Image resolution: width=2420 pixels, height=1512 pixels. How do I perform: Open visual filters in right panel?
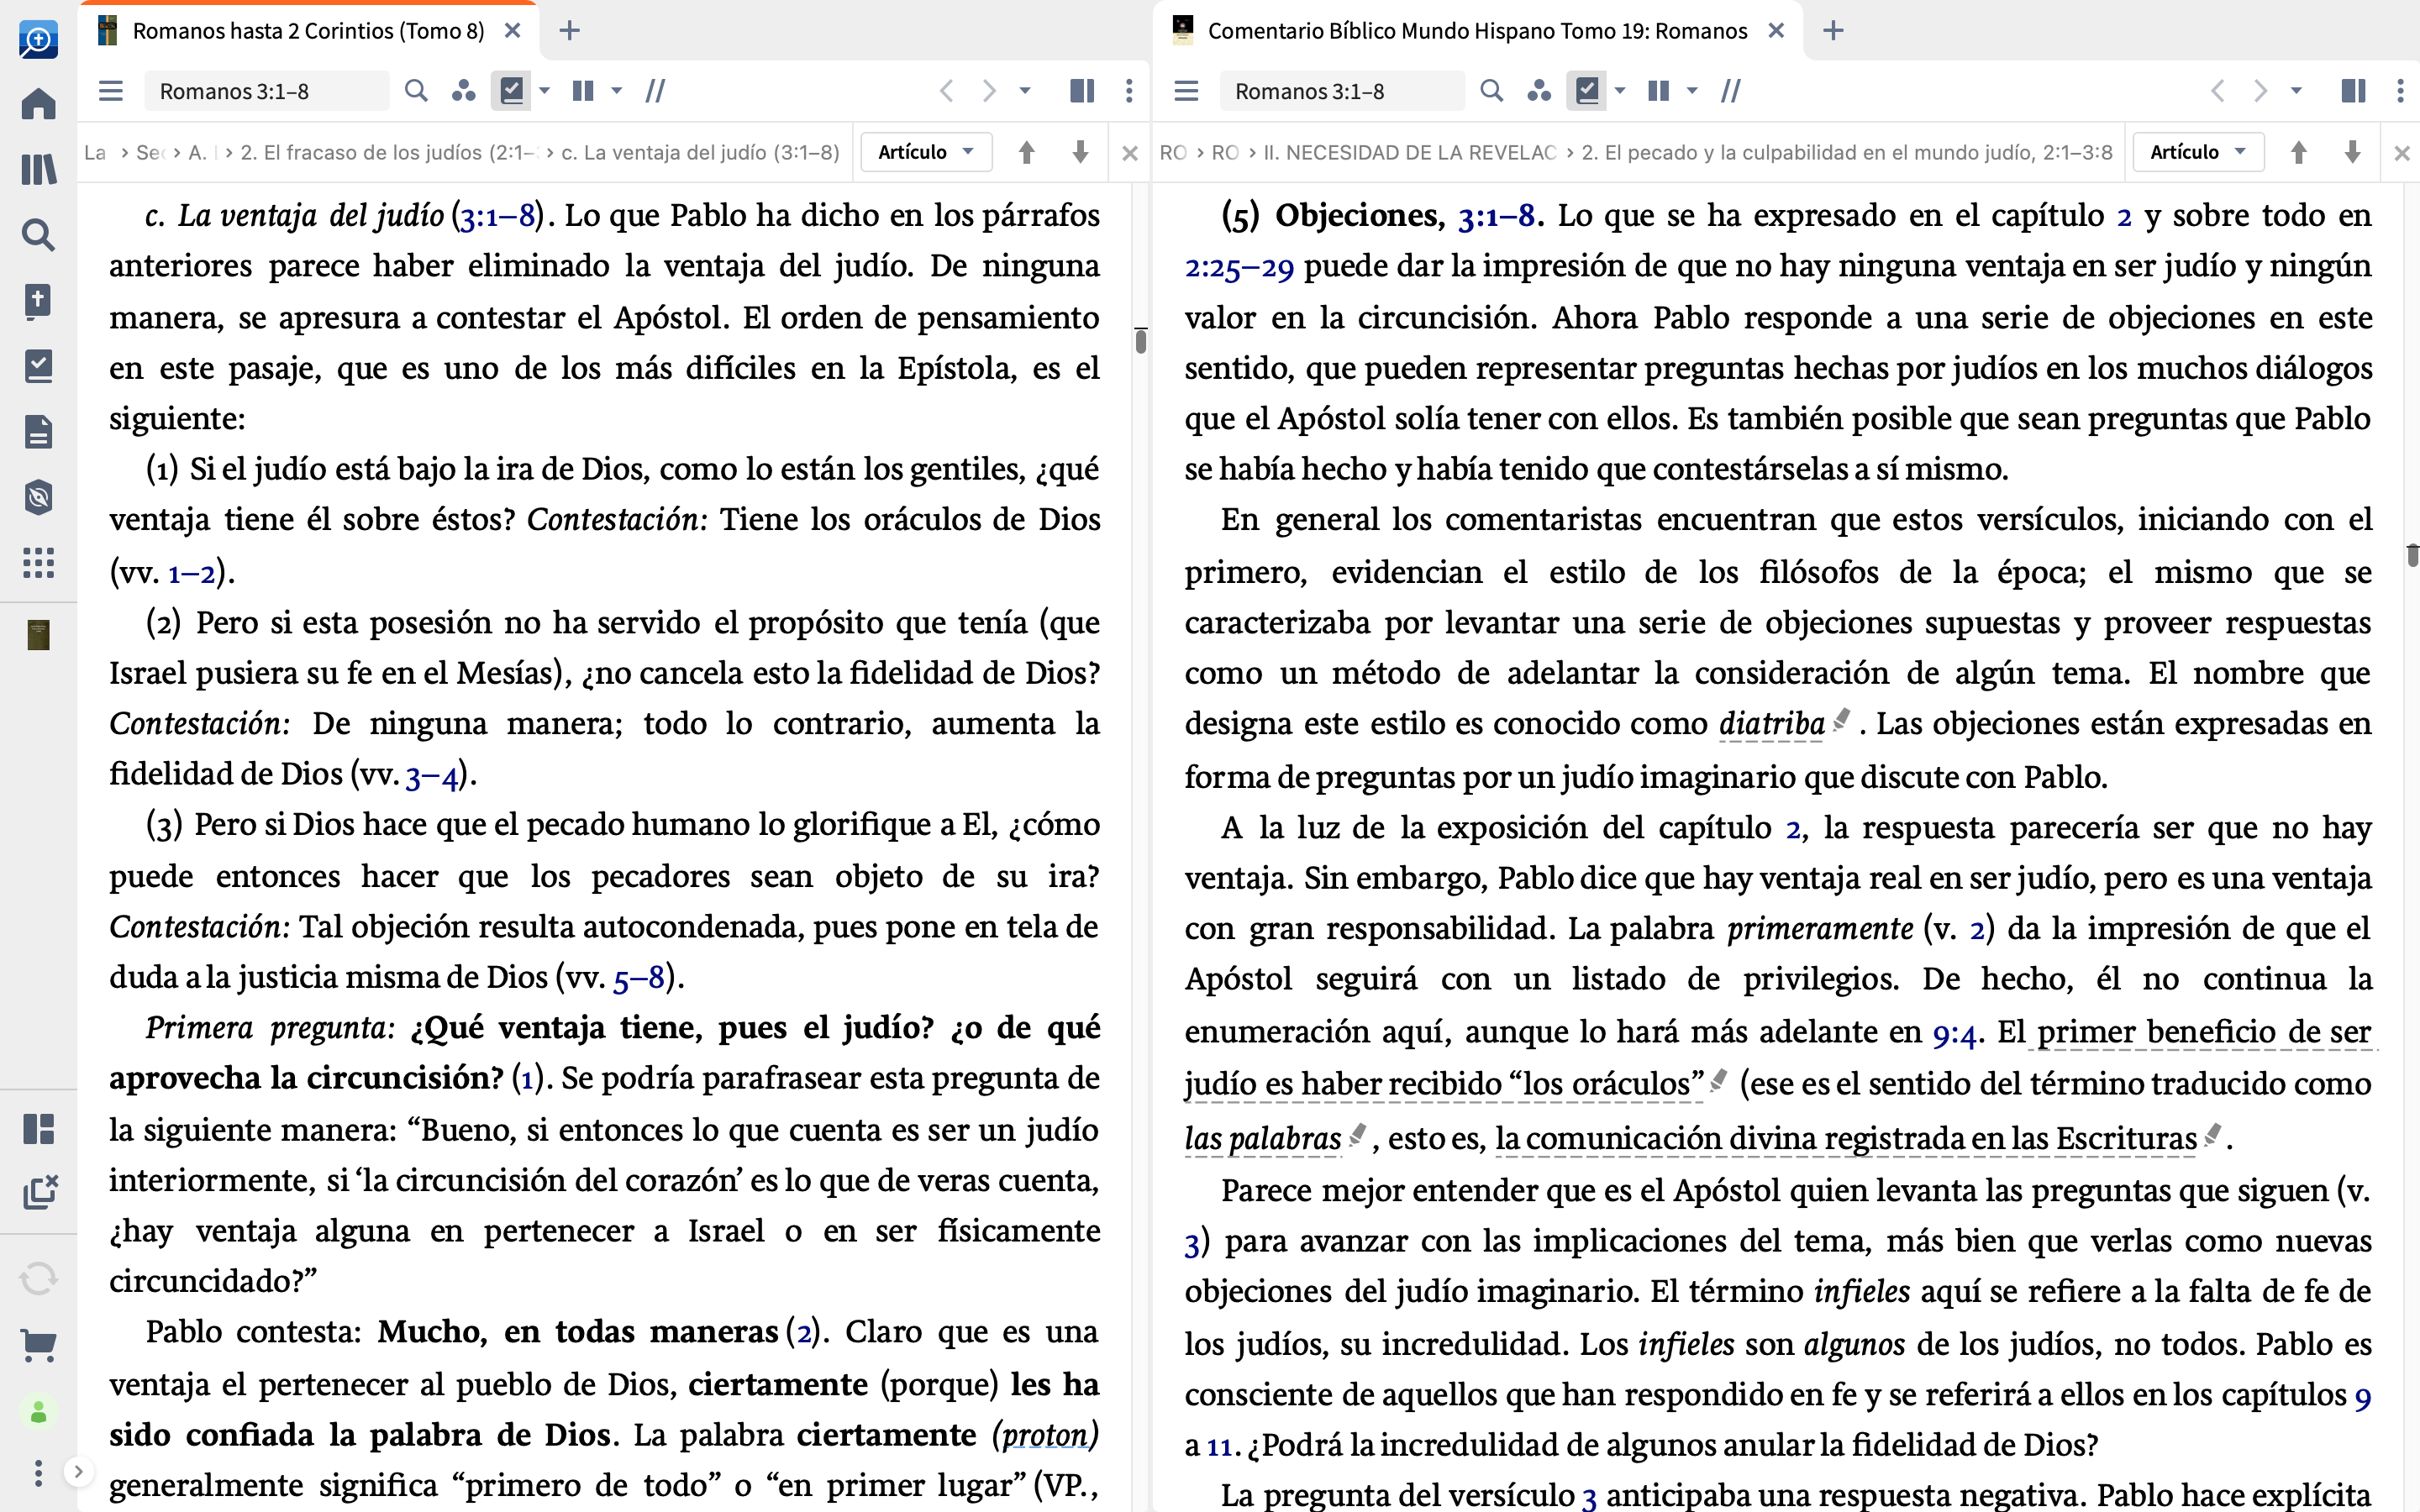coord(1539,91)
